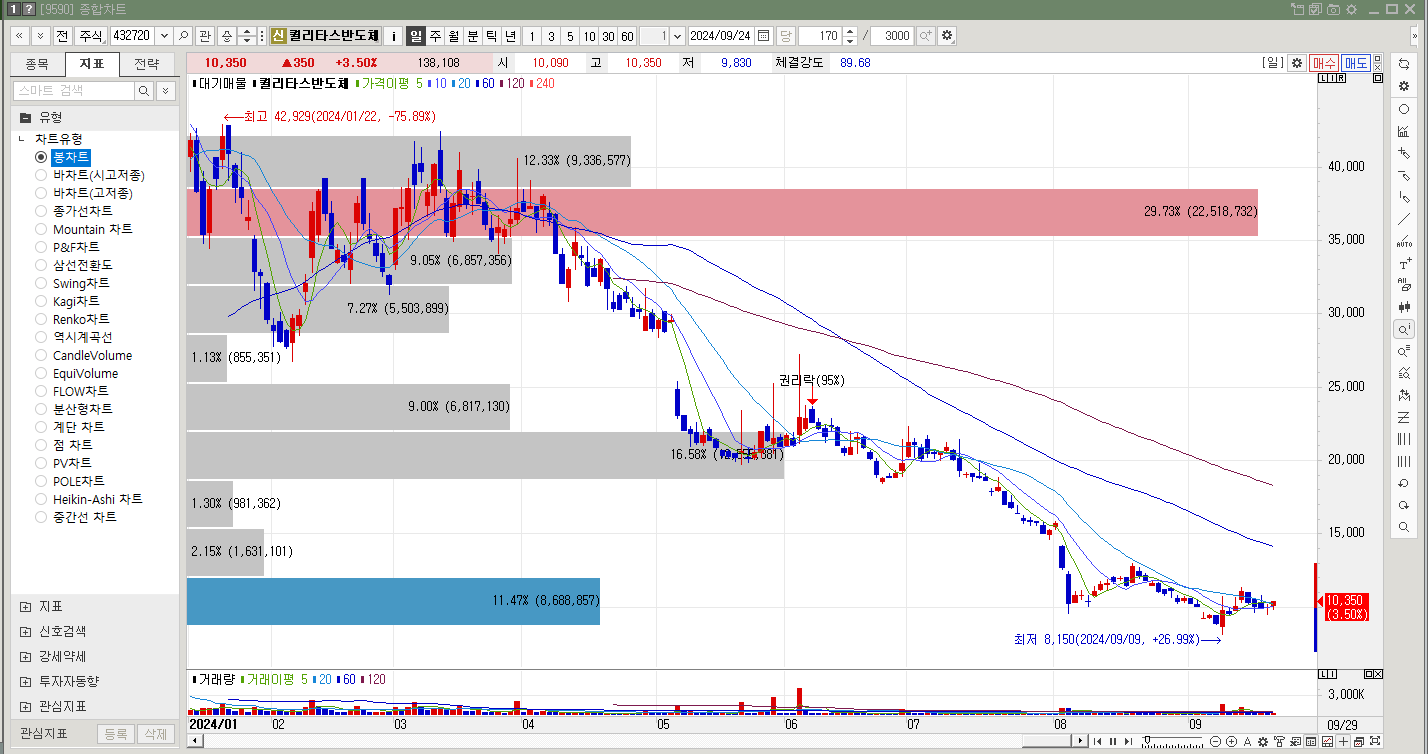Select the 일 (daily) period button
This screenshot has height=754, width=1428.
coord(416,36)
